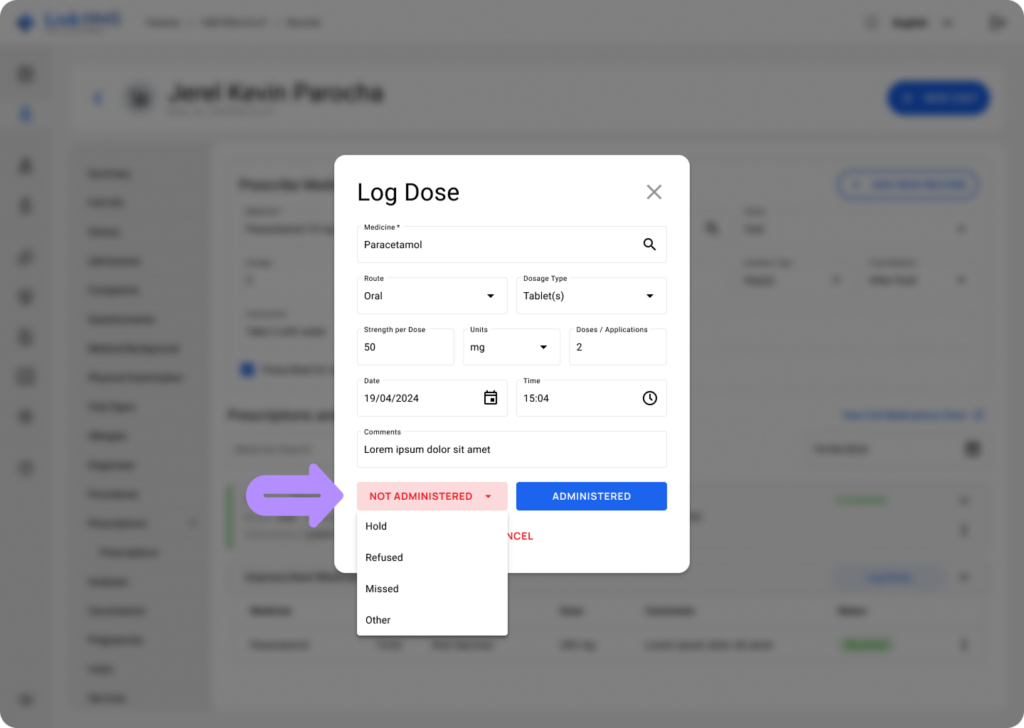Click the red Cancel link
The height and width of the screenshot is (728, 1024).
click(520, 537)
